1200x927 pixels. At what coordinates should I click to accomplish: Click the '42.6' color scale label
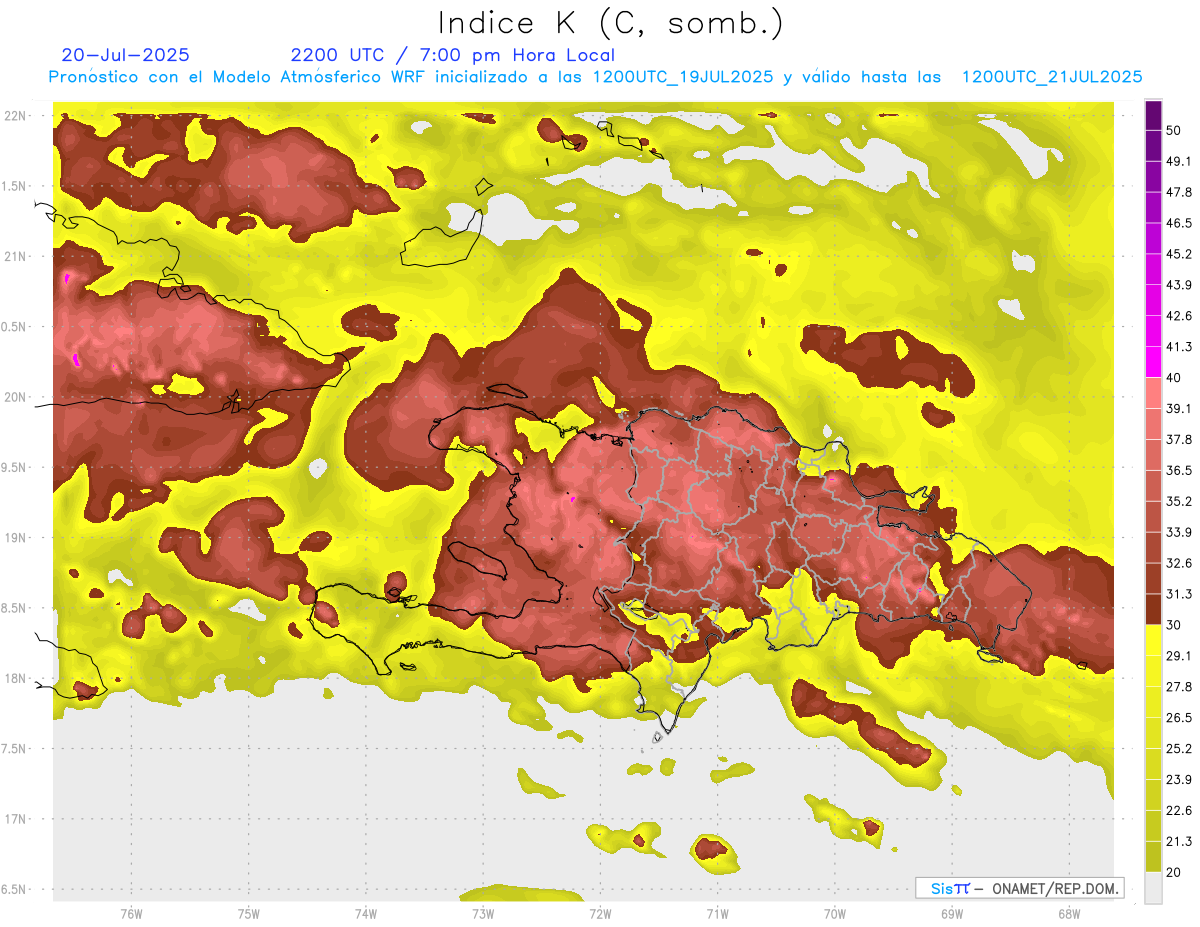[1179, 316]
